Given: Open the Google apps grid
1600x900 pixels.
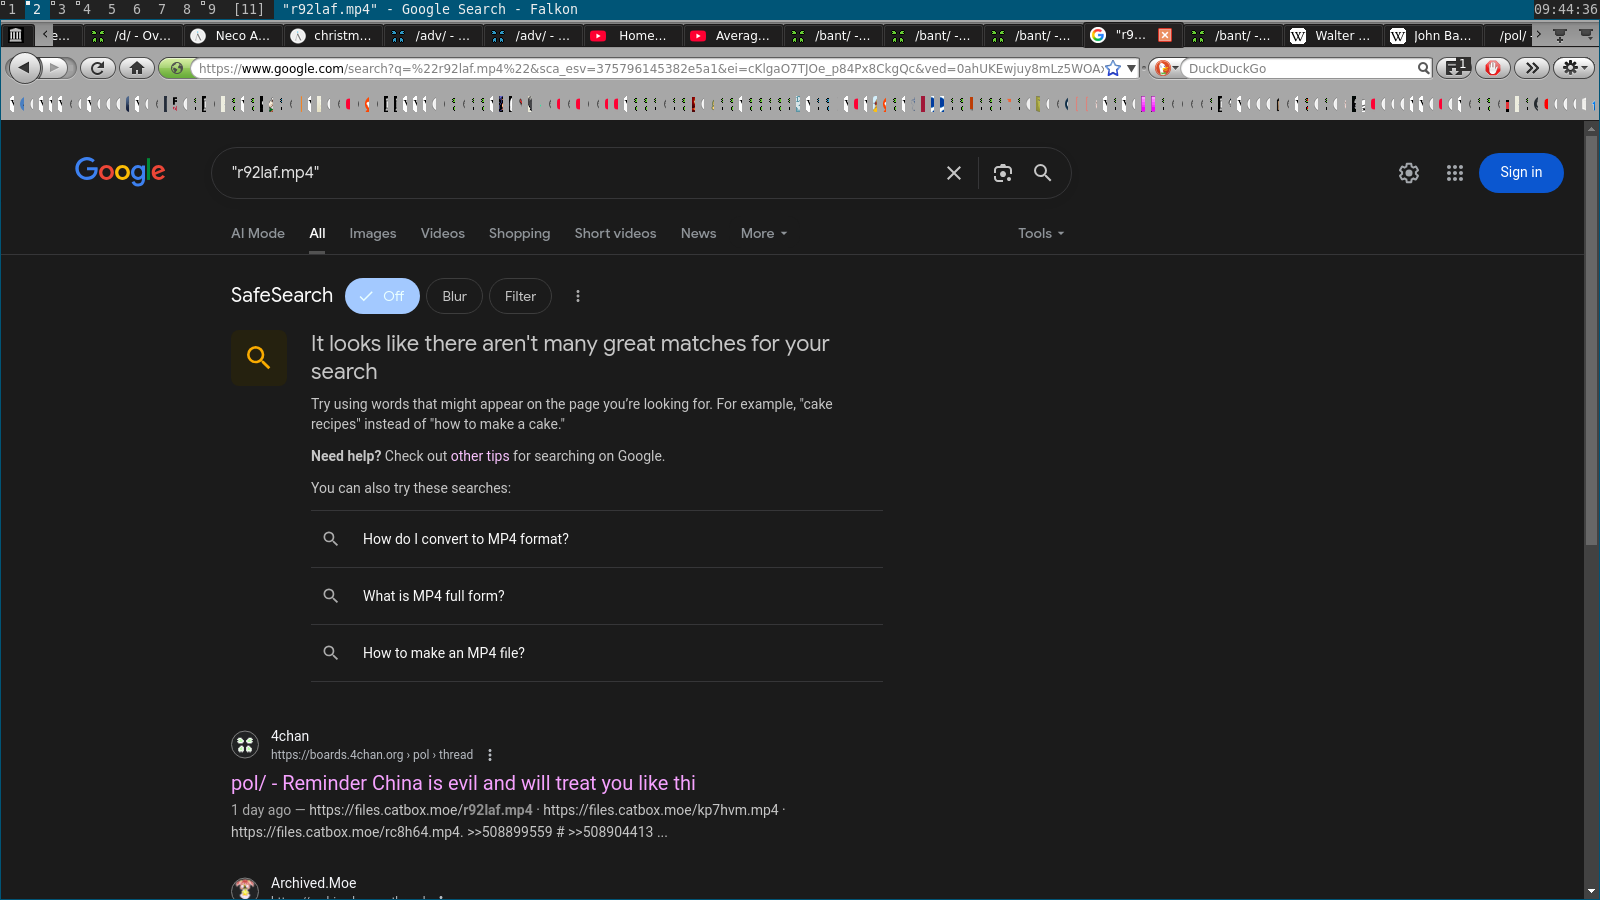Looking at the screenshot, I should click(x=1455, y=173).
